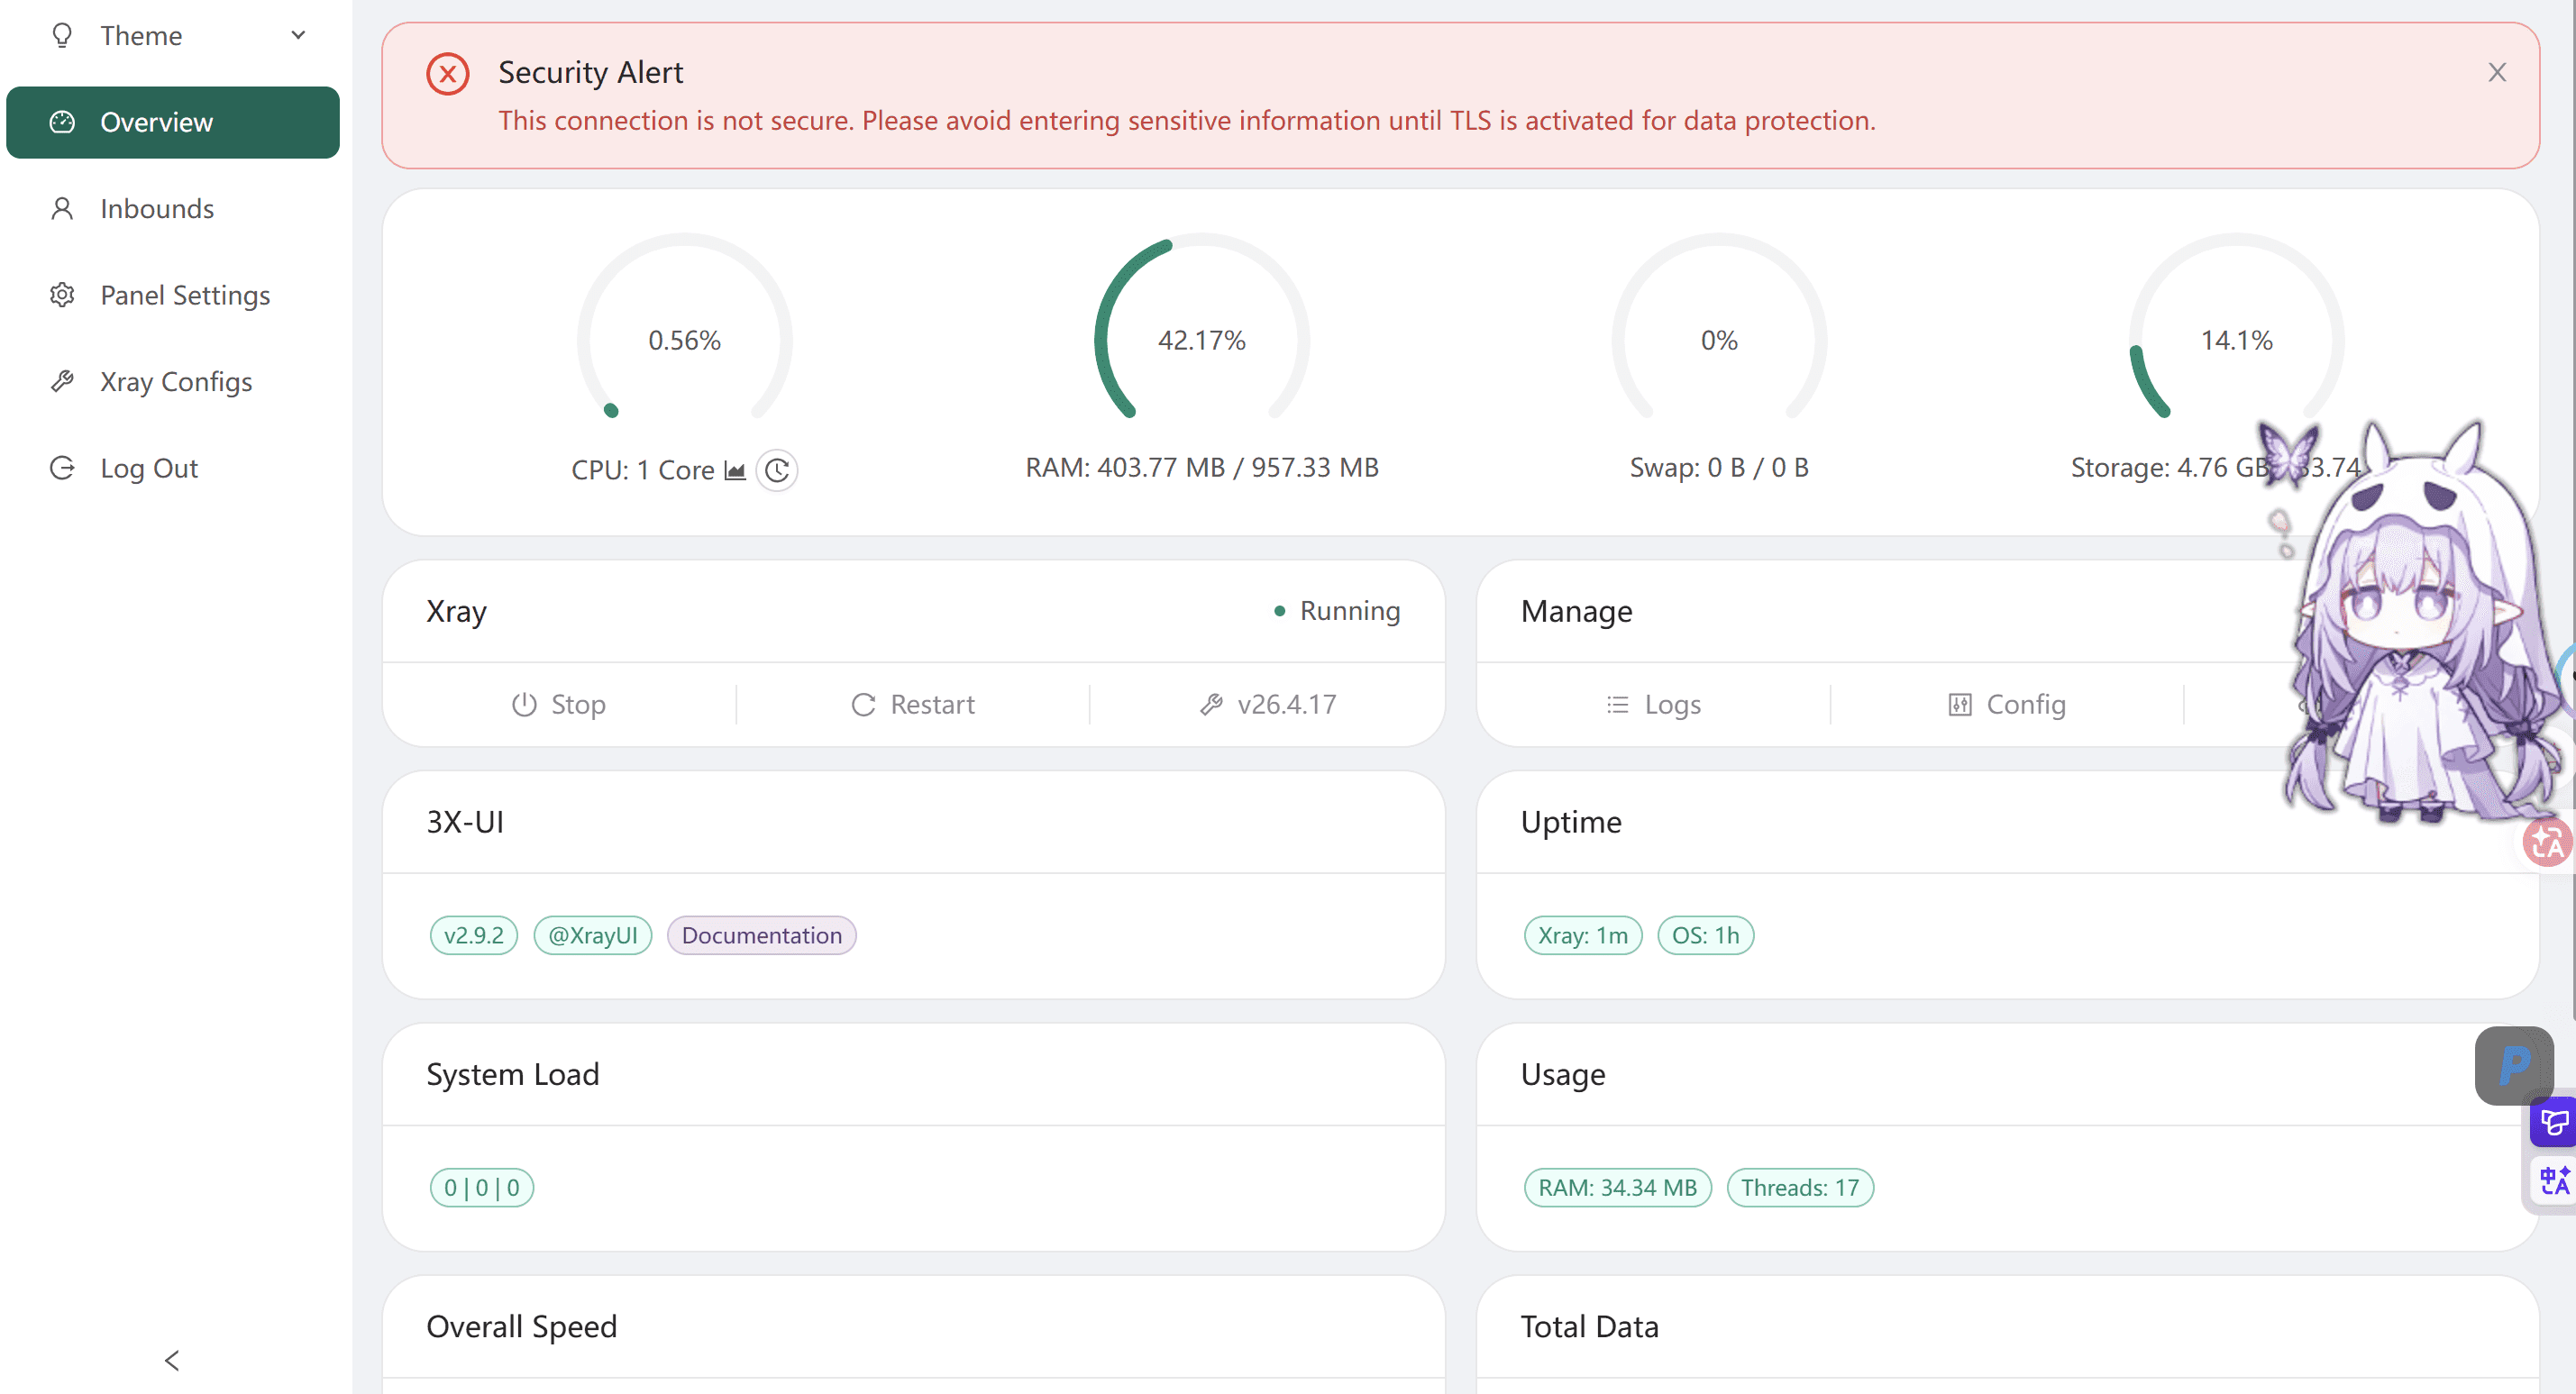Click the red Security Alert error icon
This screenshot has height=1394, width=2576.
tap(448, 74)
